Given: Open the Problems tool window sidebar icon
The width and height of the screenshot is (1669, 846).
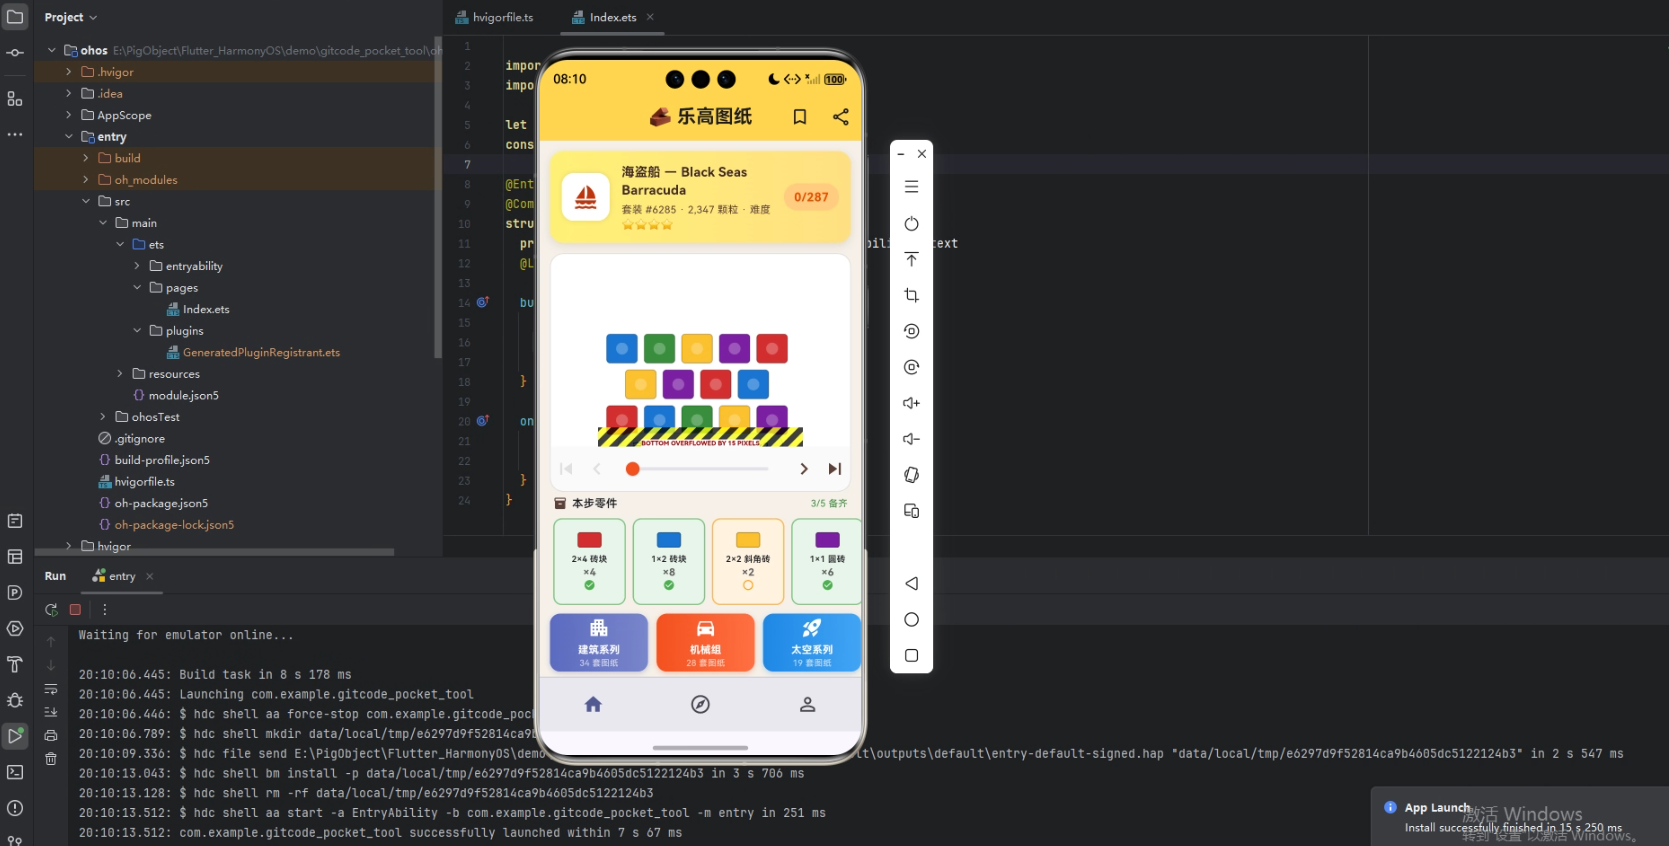Looking at the screenshot, I should (15, 808).
